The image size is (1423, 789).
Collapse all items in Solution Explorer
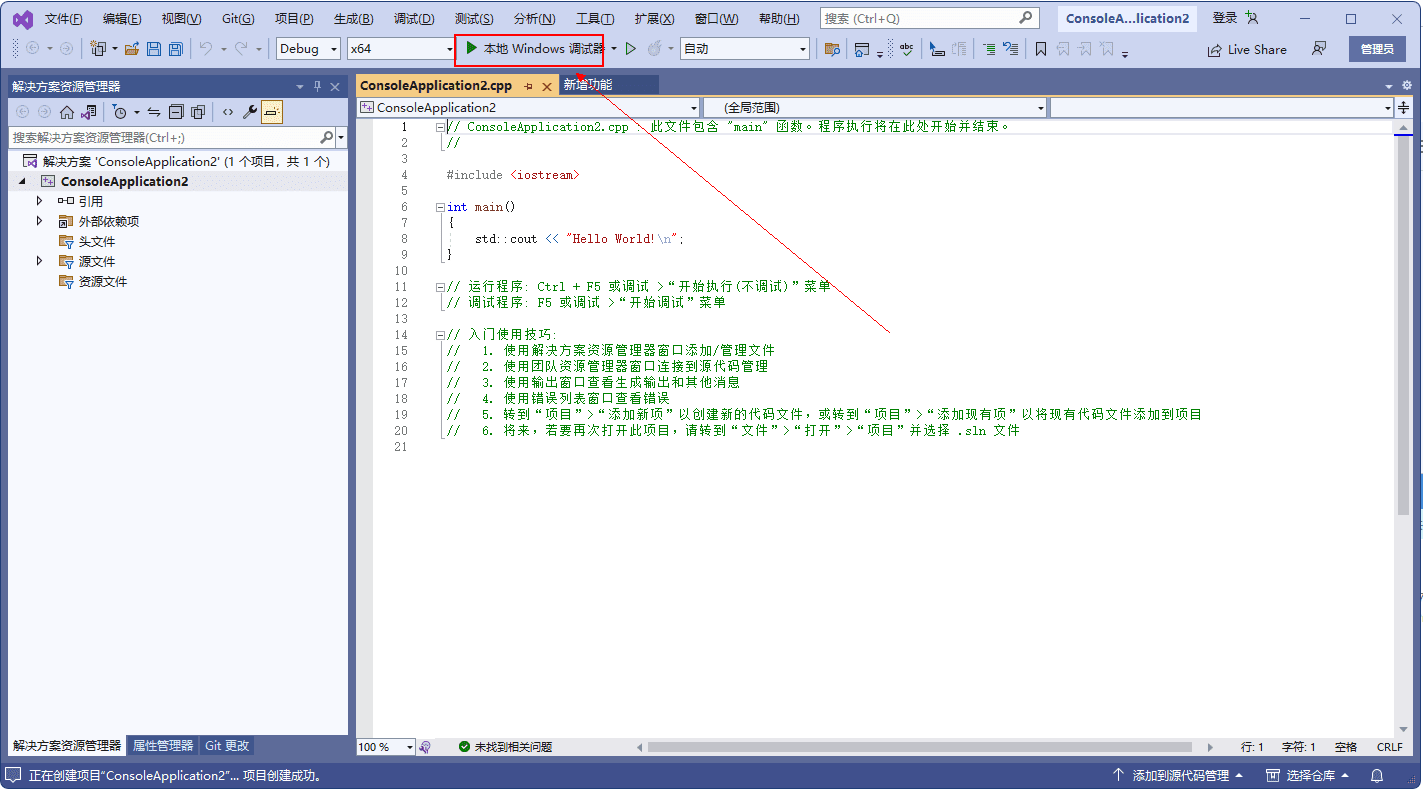(176, 112)
